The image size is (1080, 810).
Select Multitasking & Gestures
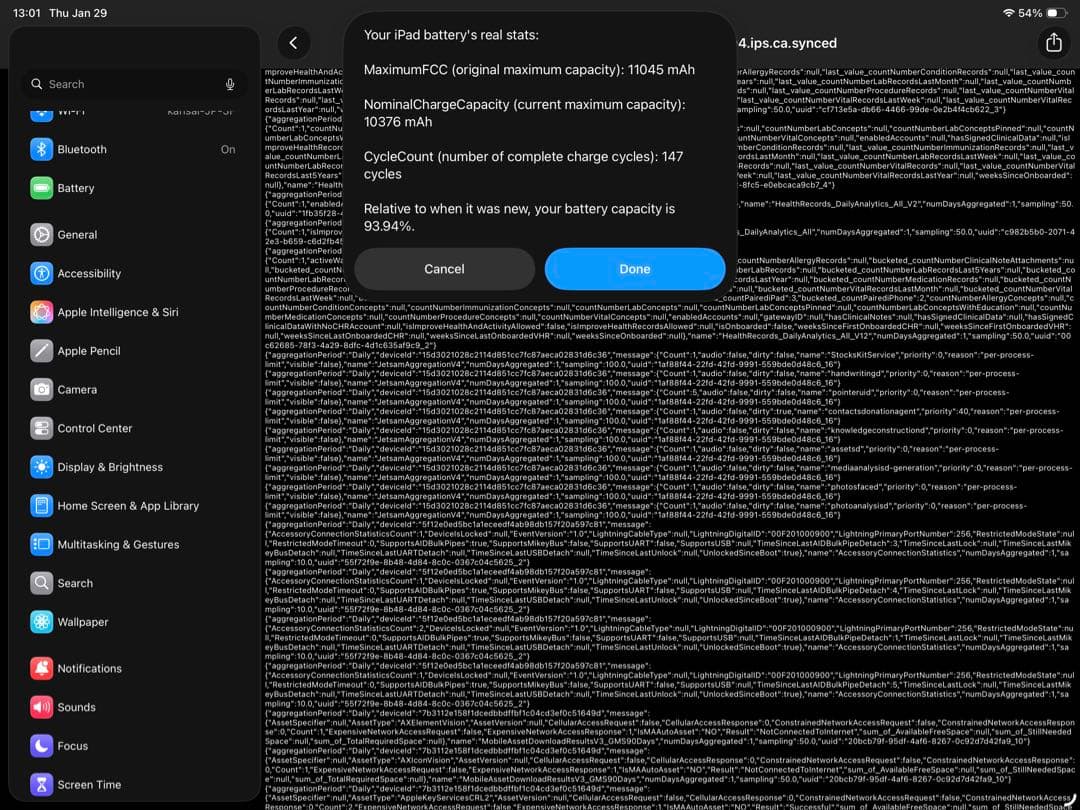pyautogui.click(x=118, y=545)
